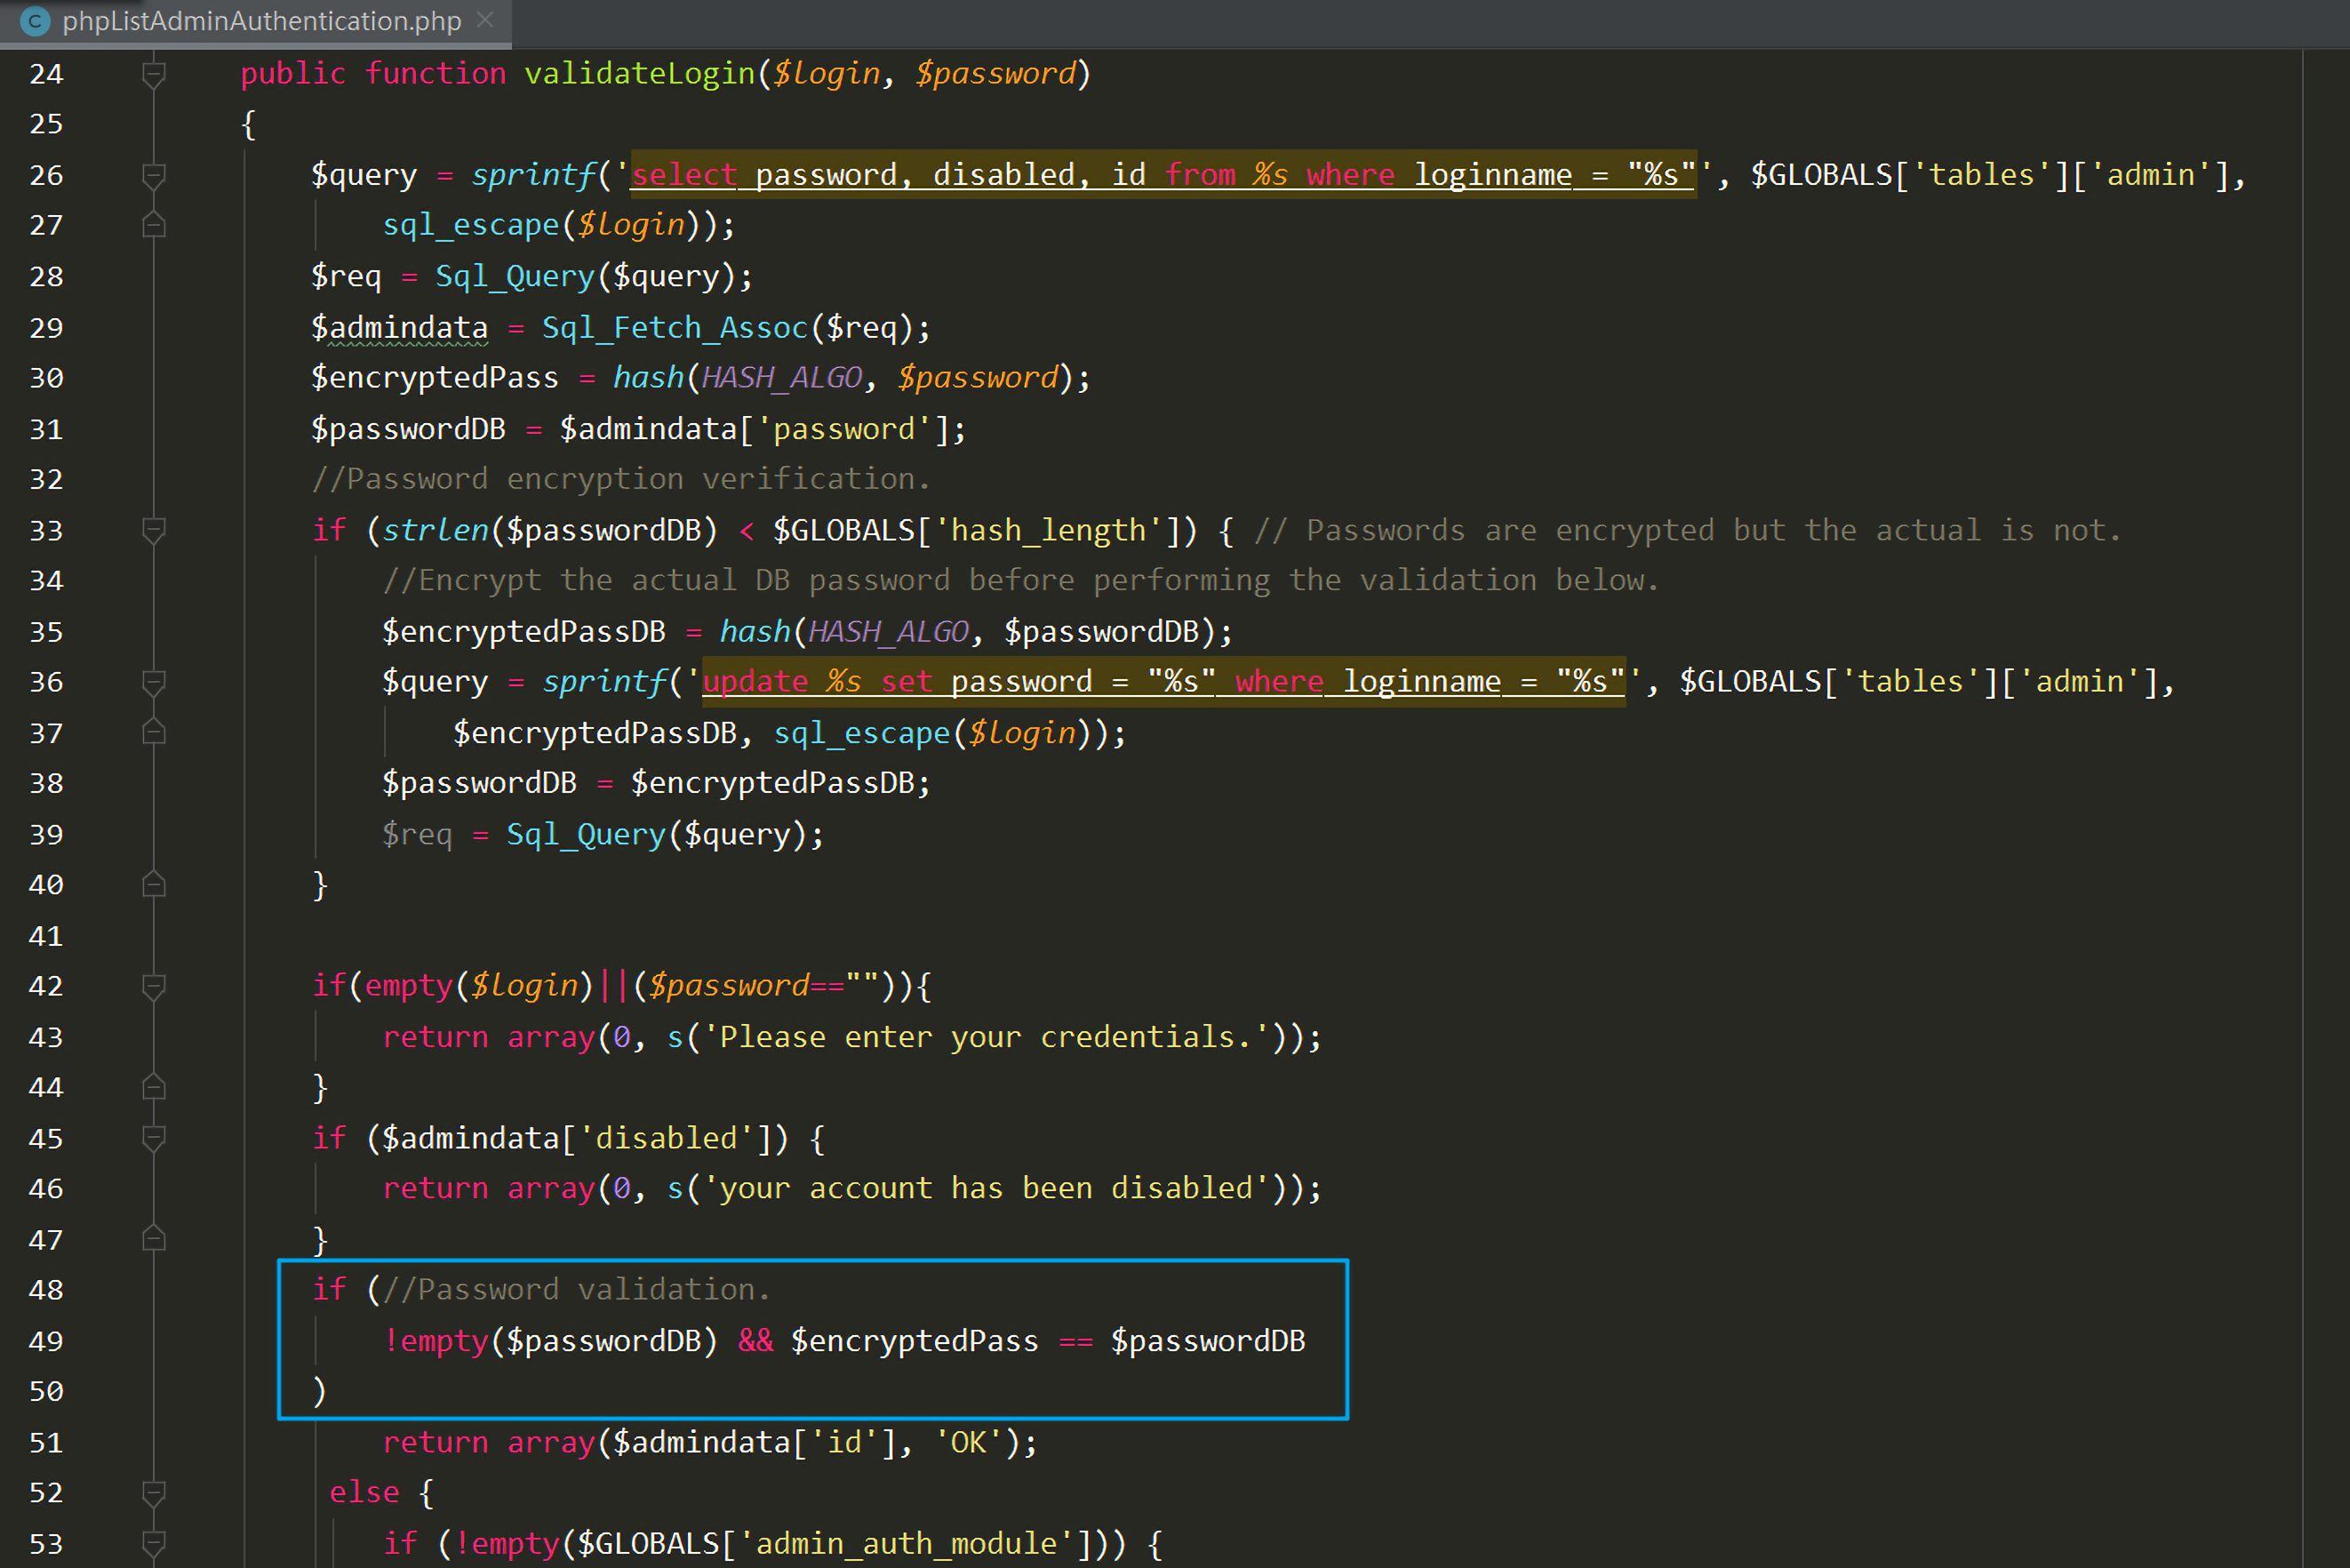Click the update SQL string on line 36
This screenshot has width=2350, height=1568.
(x=1164, y=682)
